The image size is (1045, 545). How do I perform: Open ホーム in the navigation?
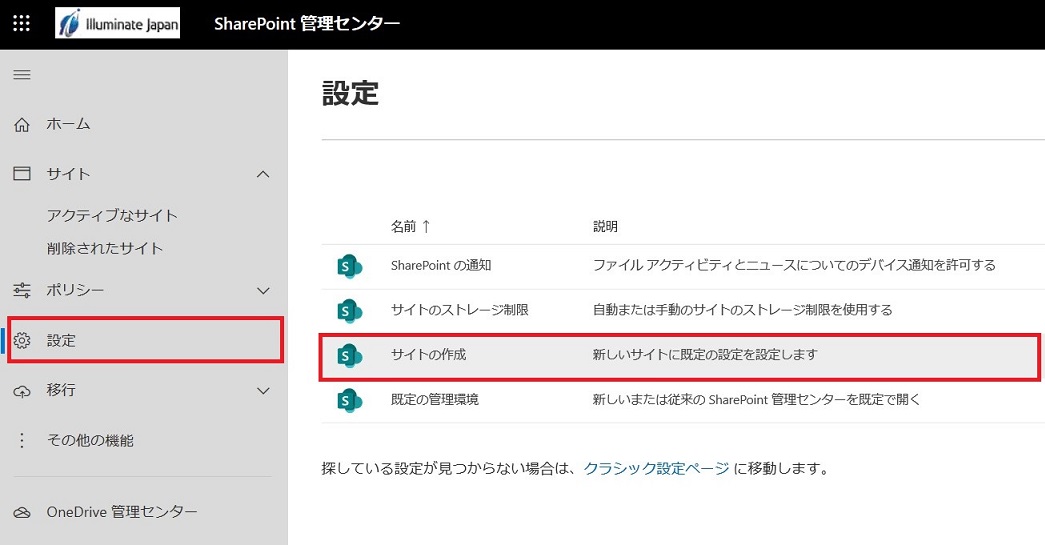(68, 125)
